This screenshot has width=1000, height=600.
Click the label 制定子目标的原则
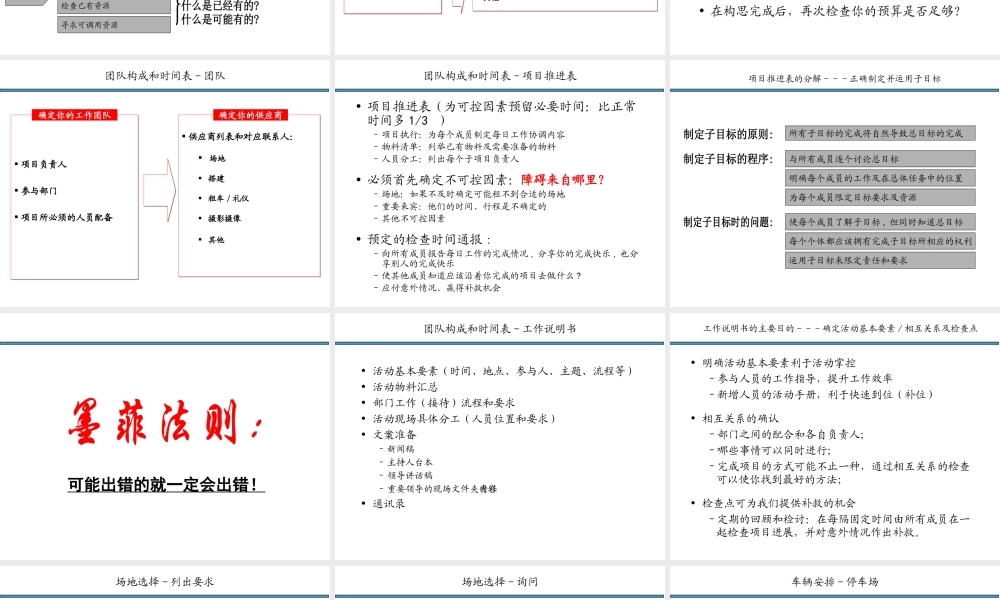point(728,134)
